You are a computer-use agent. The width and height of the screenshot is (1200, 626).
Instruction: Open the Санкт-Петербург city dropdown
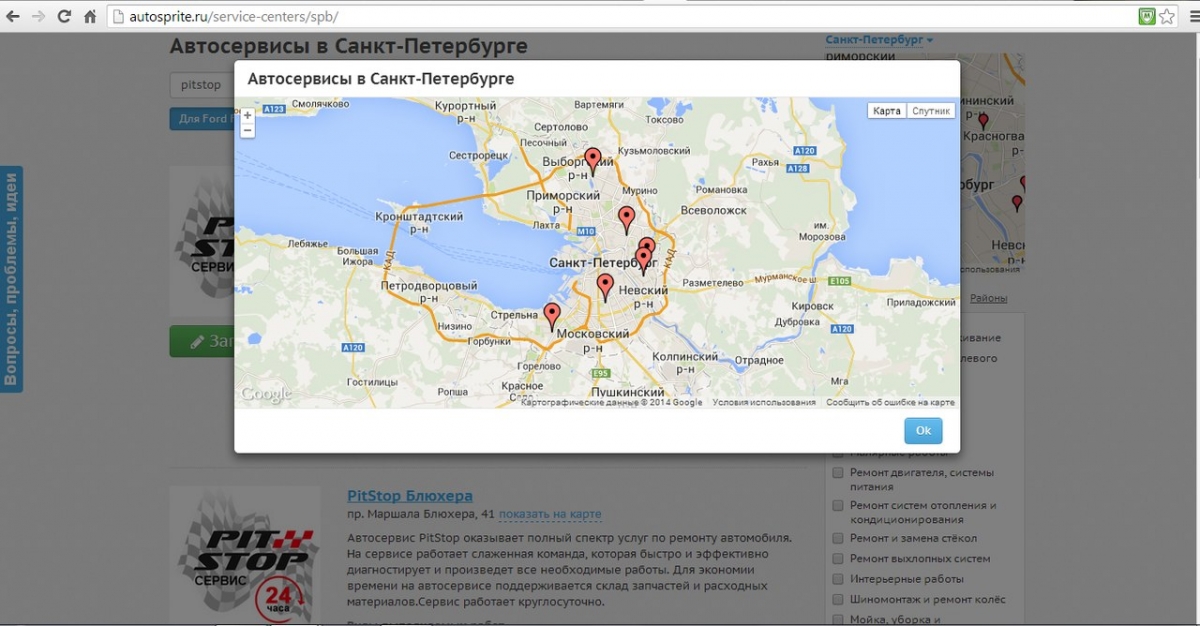878,40
